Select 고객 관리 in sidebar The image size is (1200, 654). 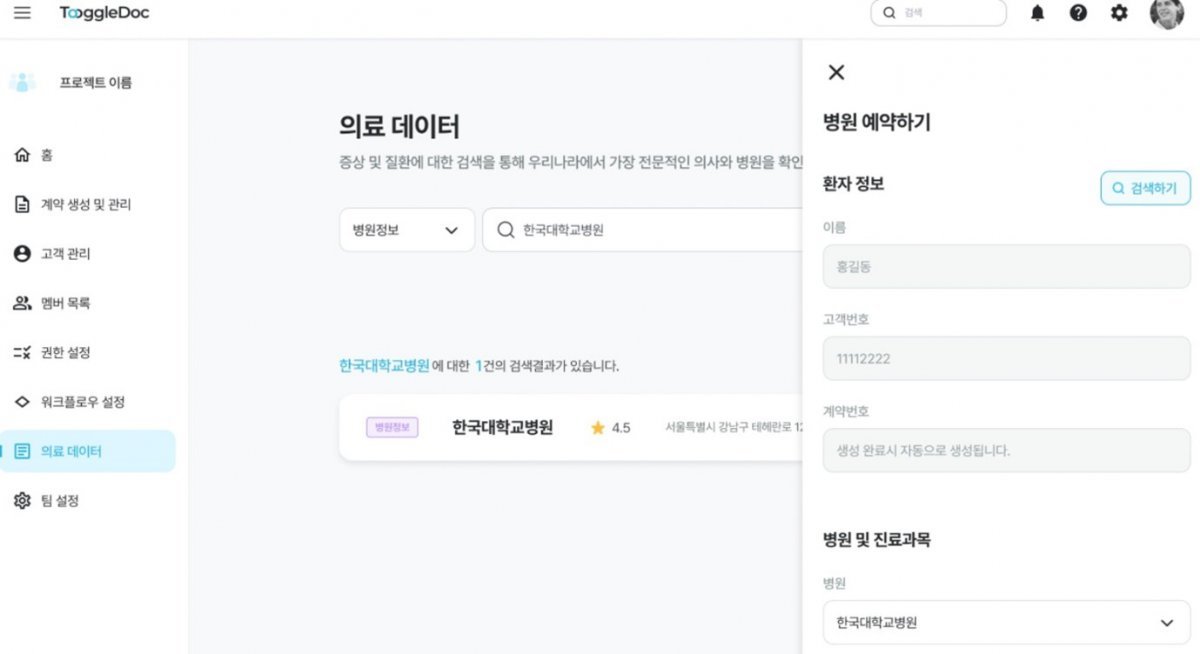coord(65,254)
